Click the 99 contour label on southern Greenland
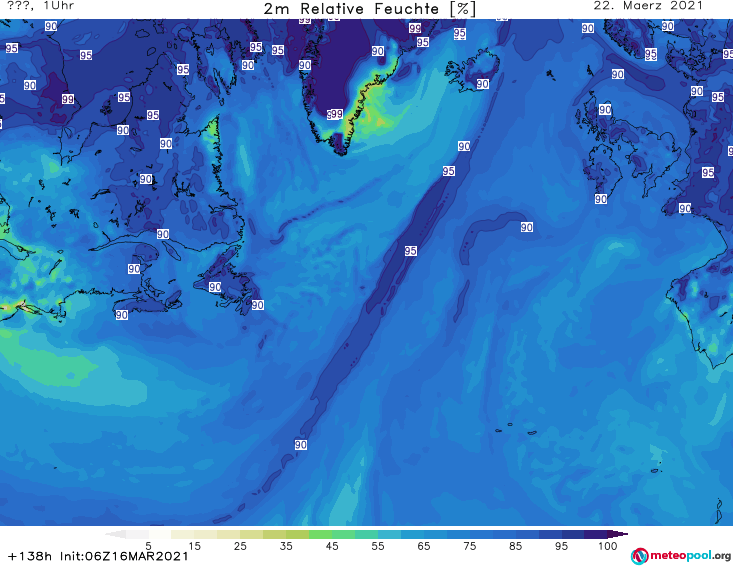733x566 pixels. point(337,114)
